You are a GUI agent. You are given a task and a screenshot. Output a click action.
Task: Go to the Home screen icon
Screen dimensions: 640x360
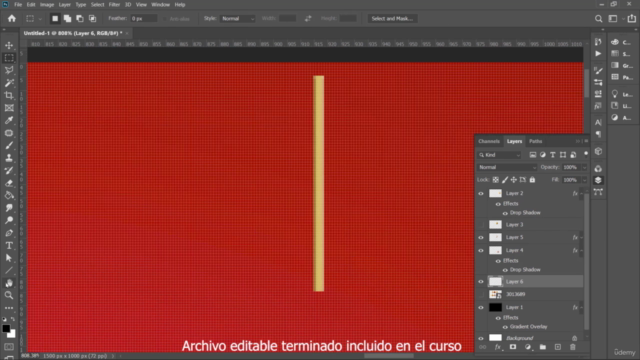pos(12,18)
